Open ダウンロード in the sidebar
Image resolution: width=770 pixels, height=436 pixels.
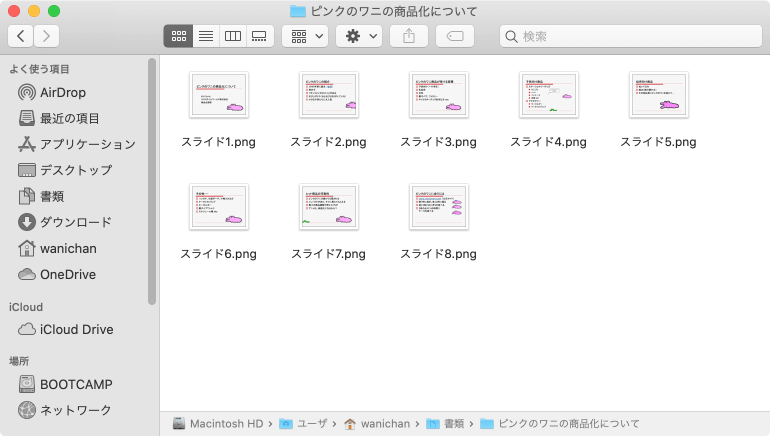(x=65, y=222)
